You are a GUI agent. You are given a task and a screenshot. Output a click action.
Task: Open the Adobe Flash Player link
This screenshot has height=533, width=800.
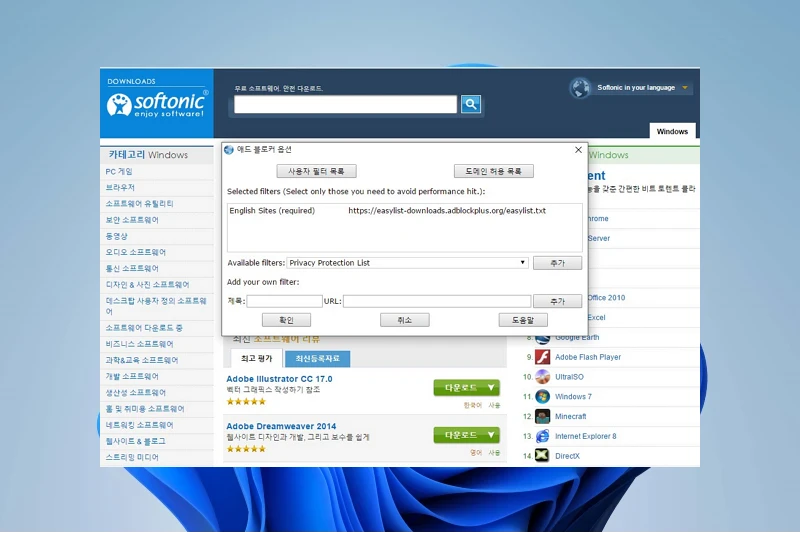588,357
